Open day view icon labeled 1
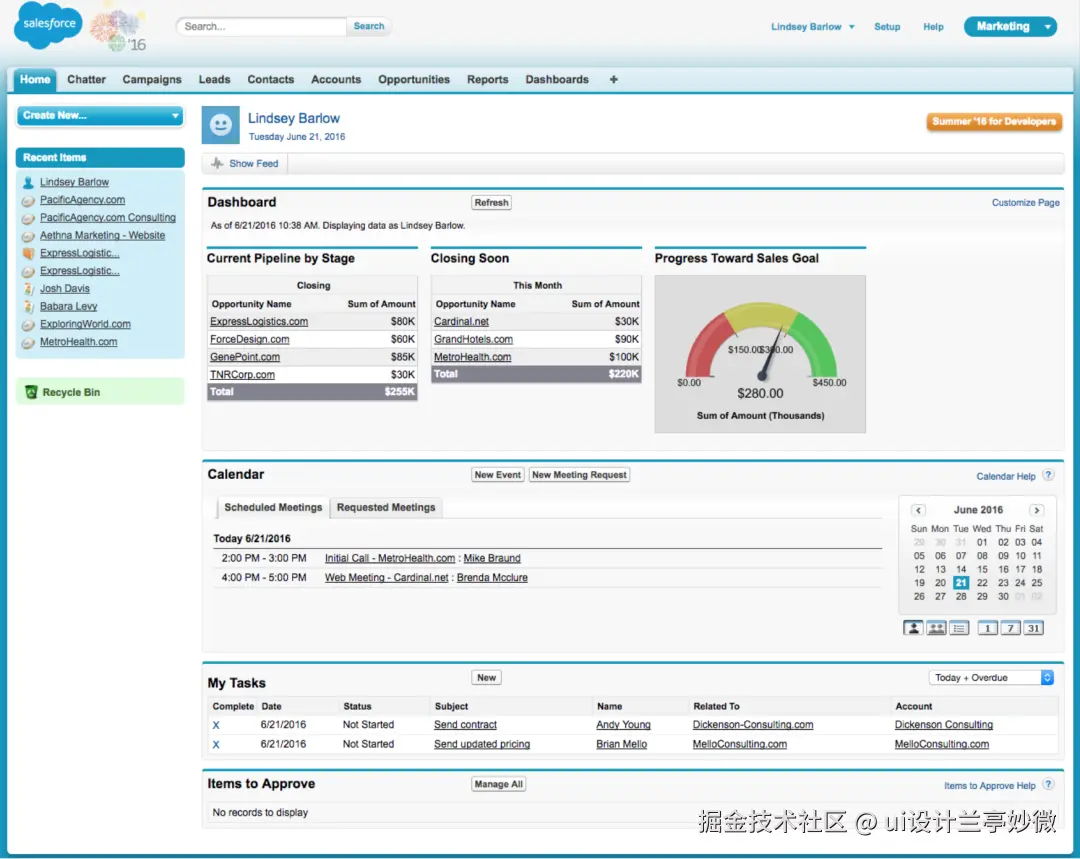 (988, 628)
